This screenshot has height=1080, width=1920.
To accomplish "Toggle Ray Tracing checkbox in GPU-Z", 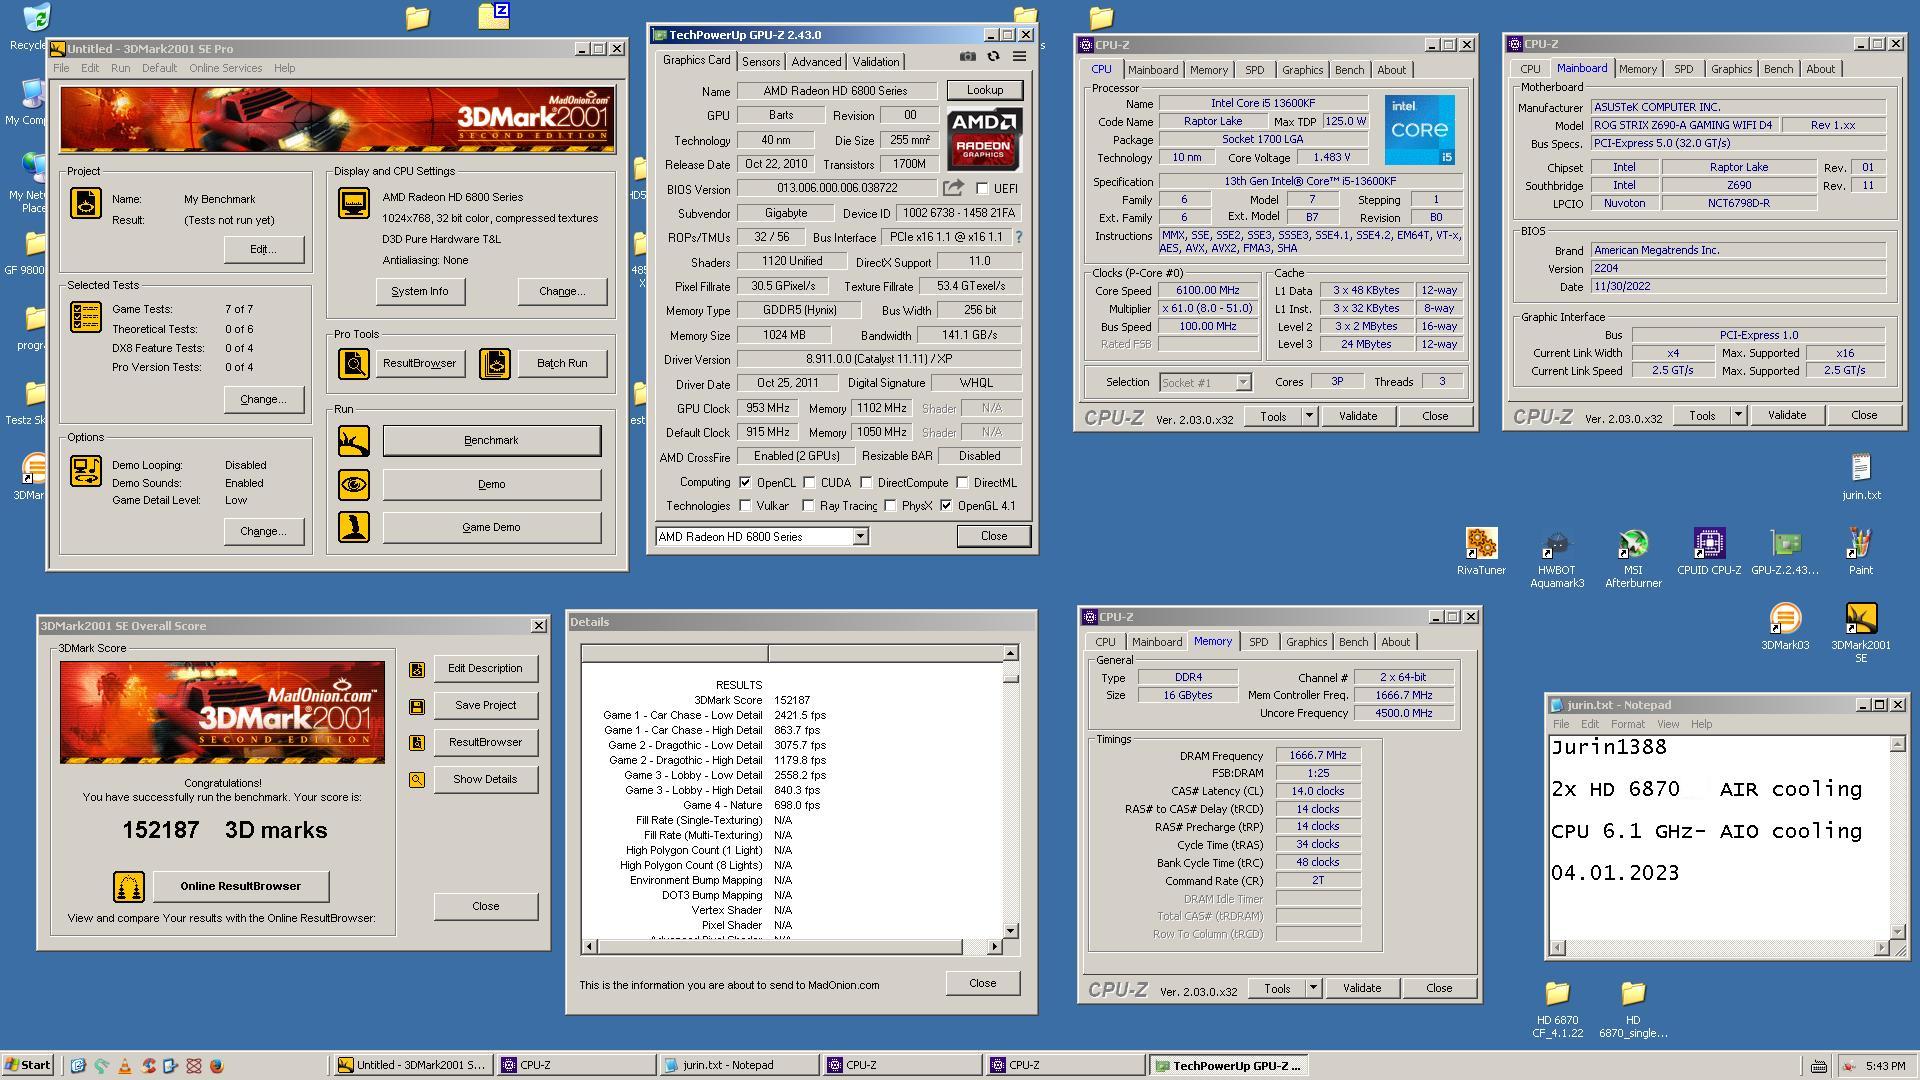I will pos(808,506).
